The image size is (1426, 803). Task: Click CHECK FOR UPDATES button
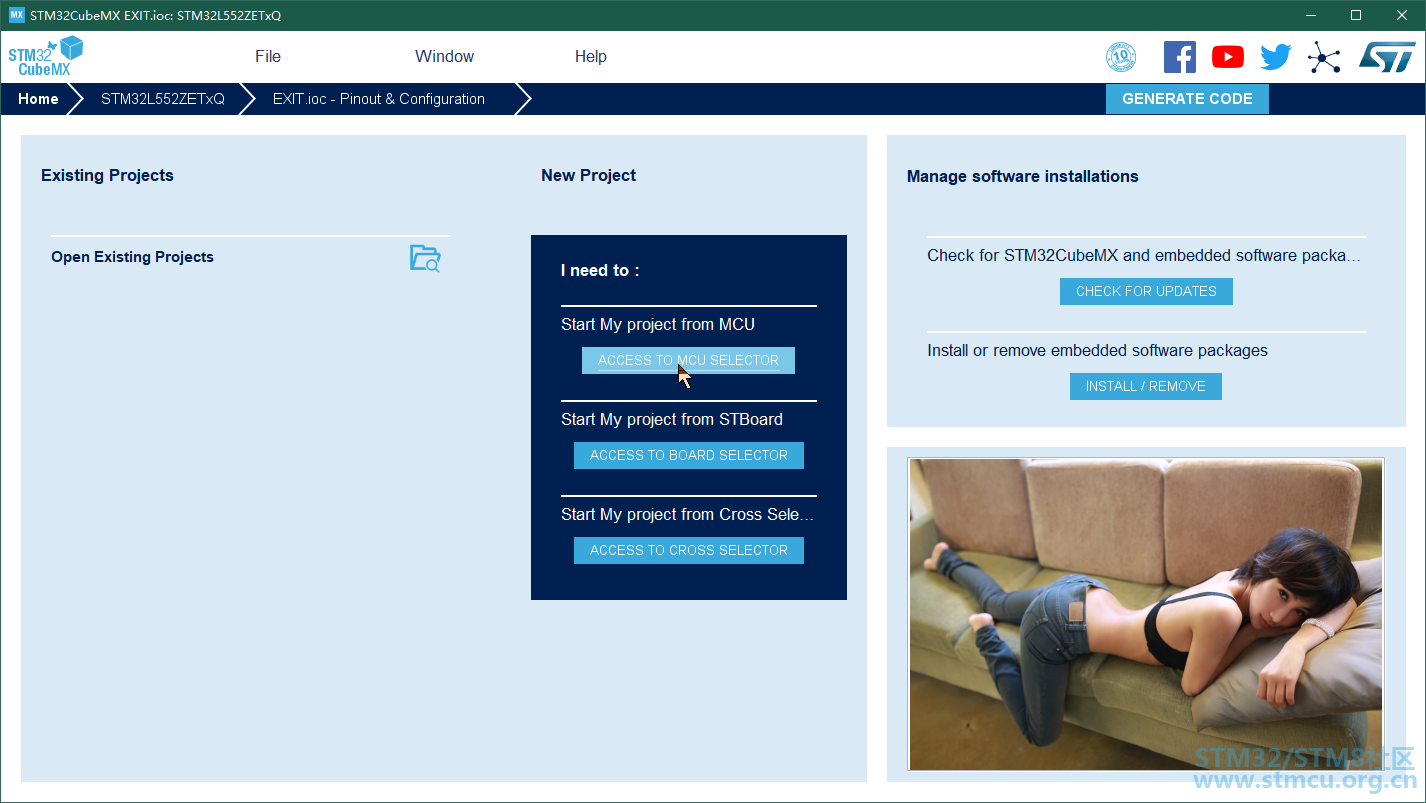point(1146,291)
